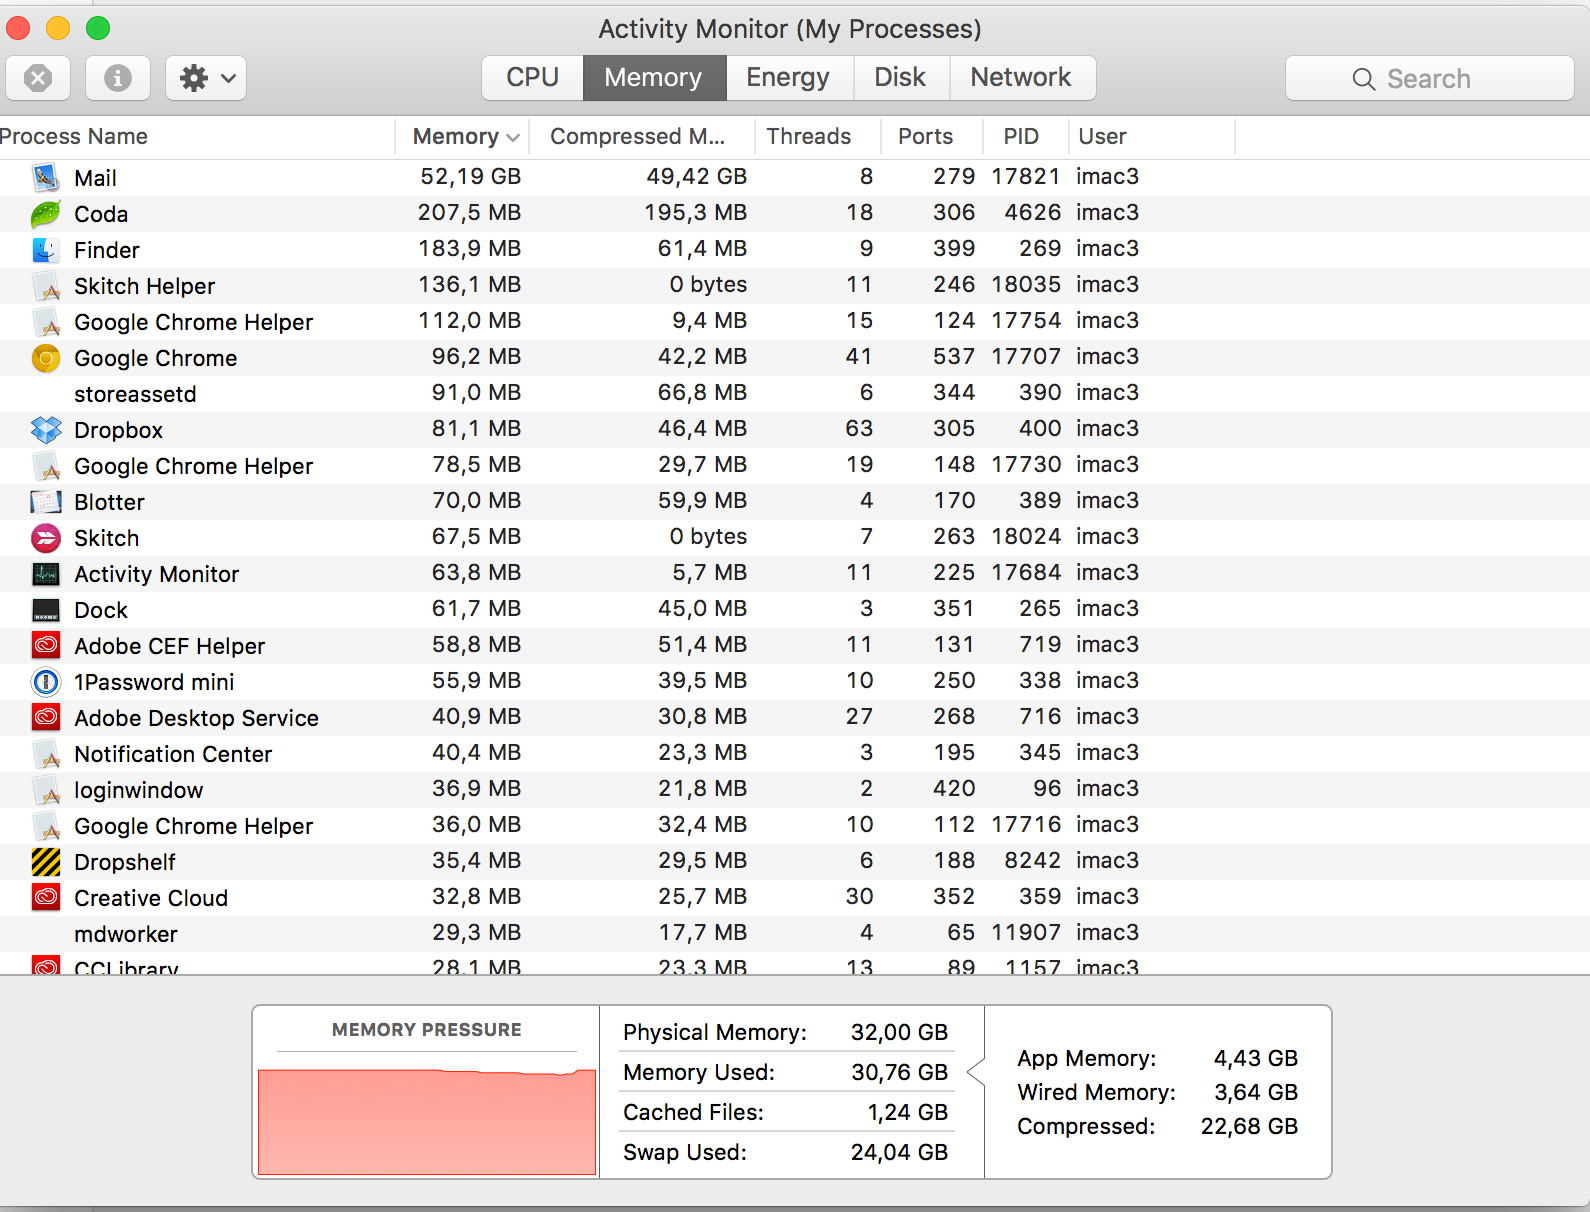The height and width of the screenshot is (1212, 1590).
Task: Click the Swap Used 24,04 GB value
Action: 899,1153
